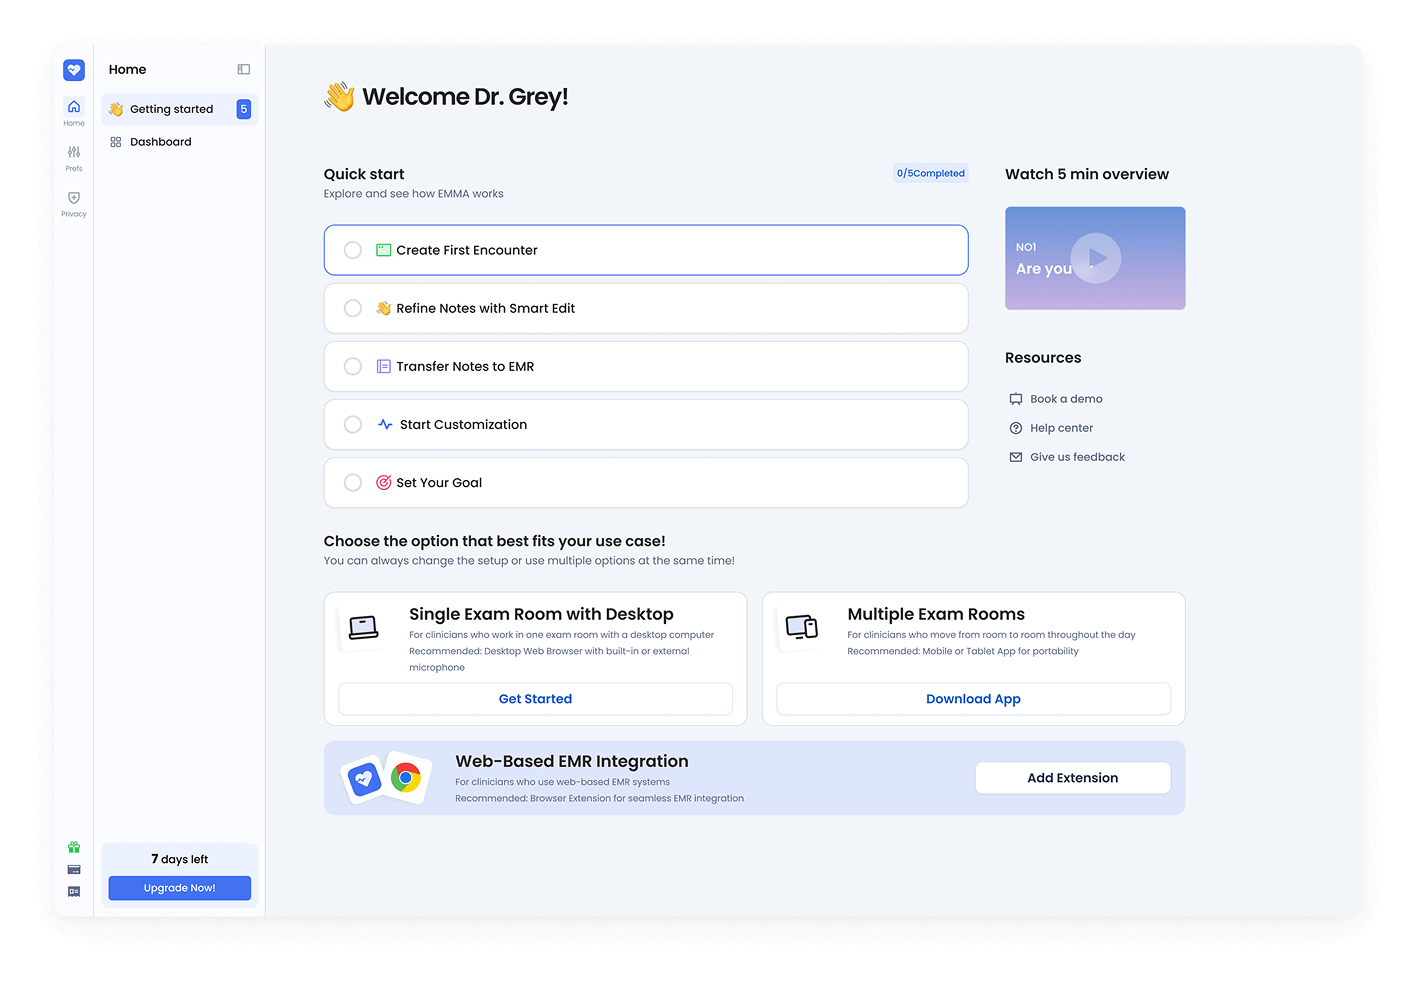Image resolution: width=1416 pixels, height=981 pixels.
Task: Select Getting started in the sidebar
Action: tap(171, 109)
